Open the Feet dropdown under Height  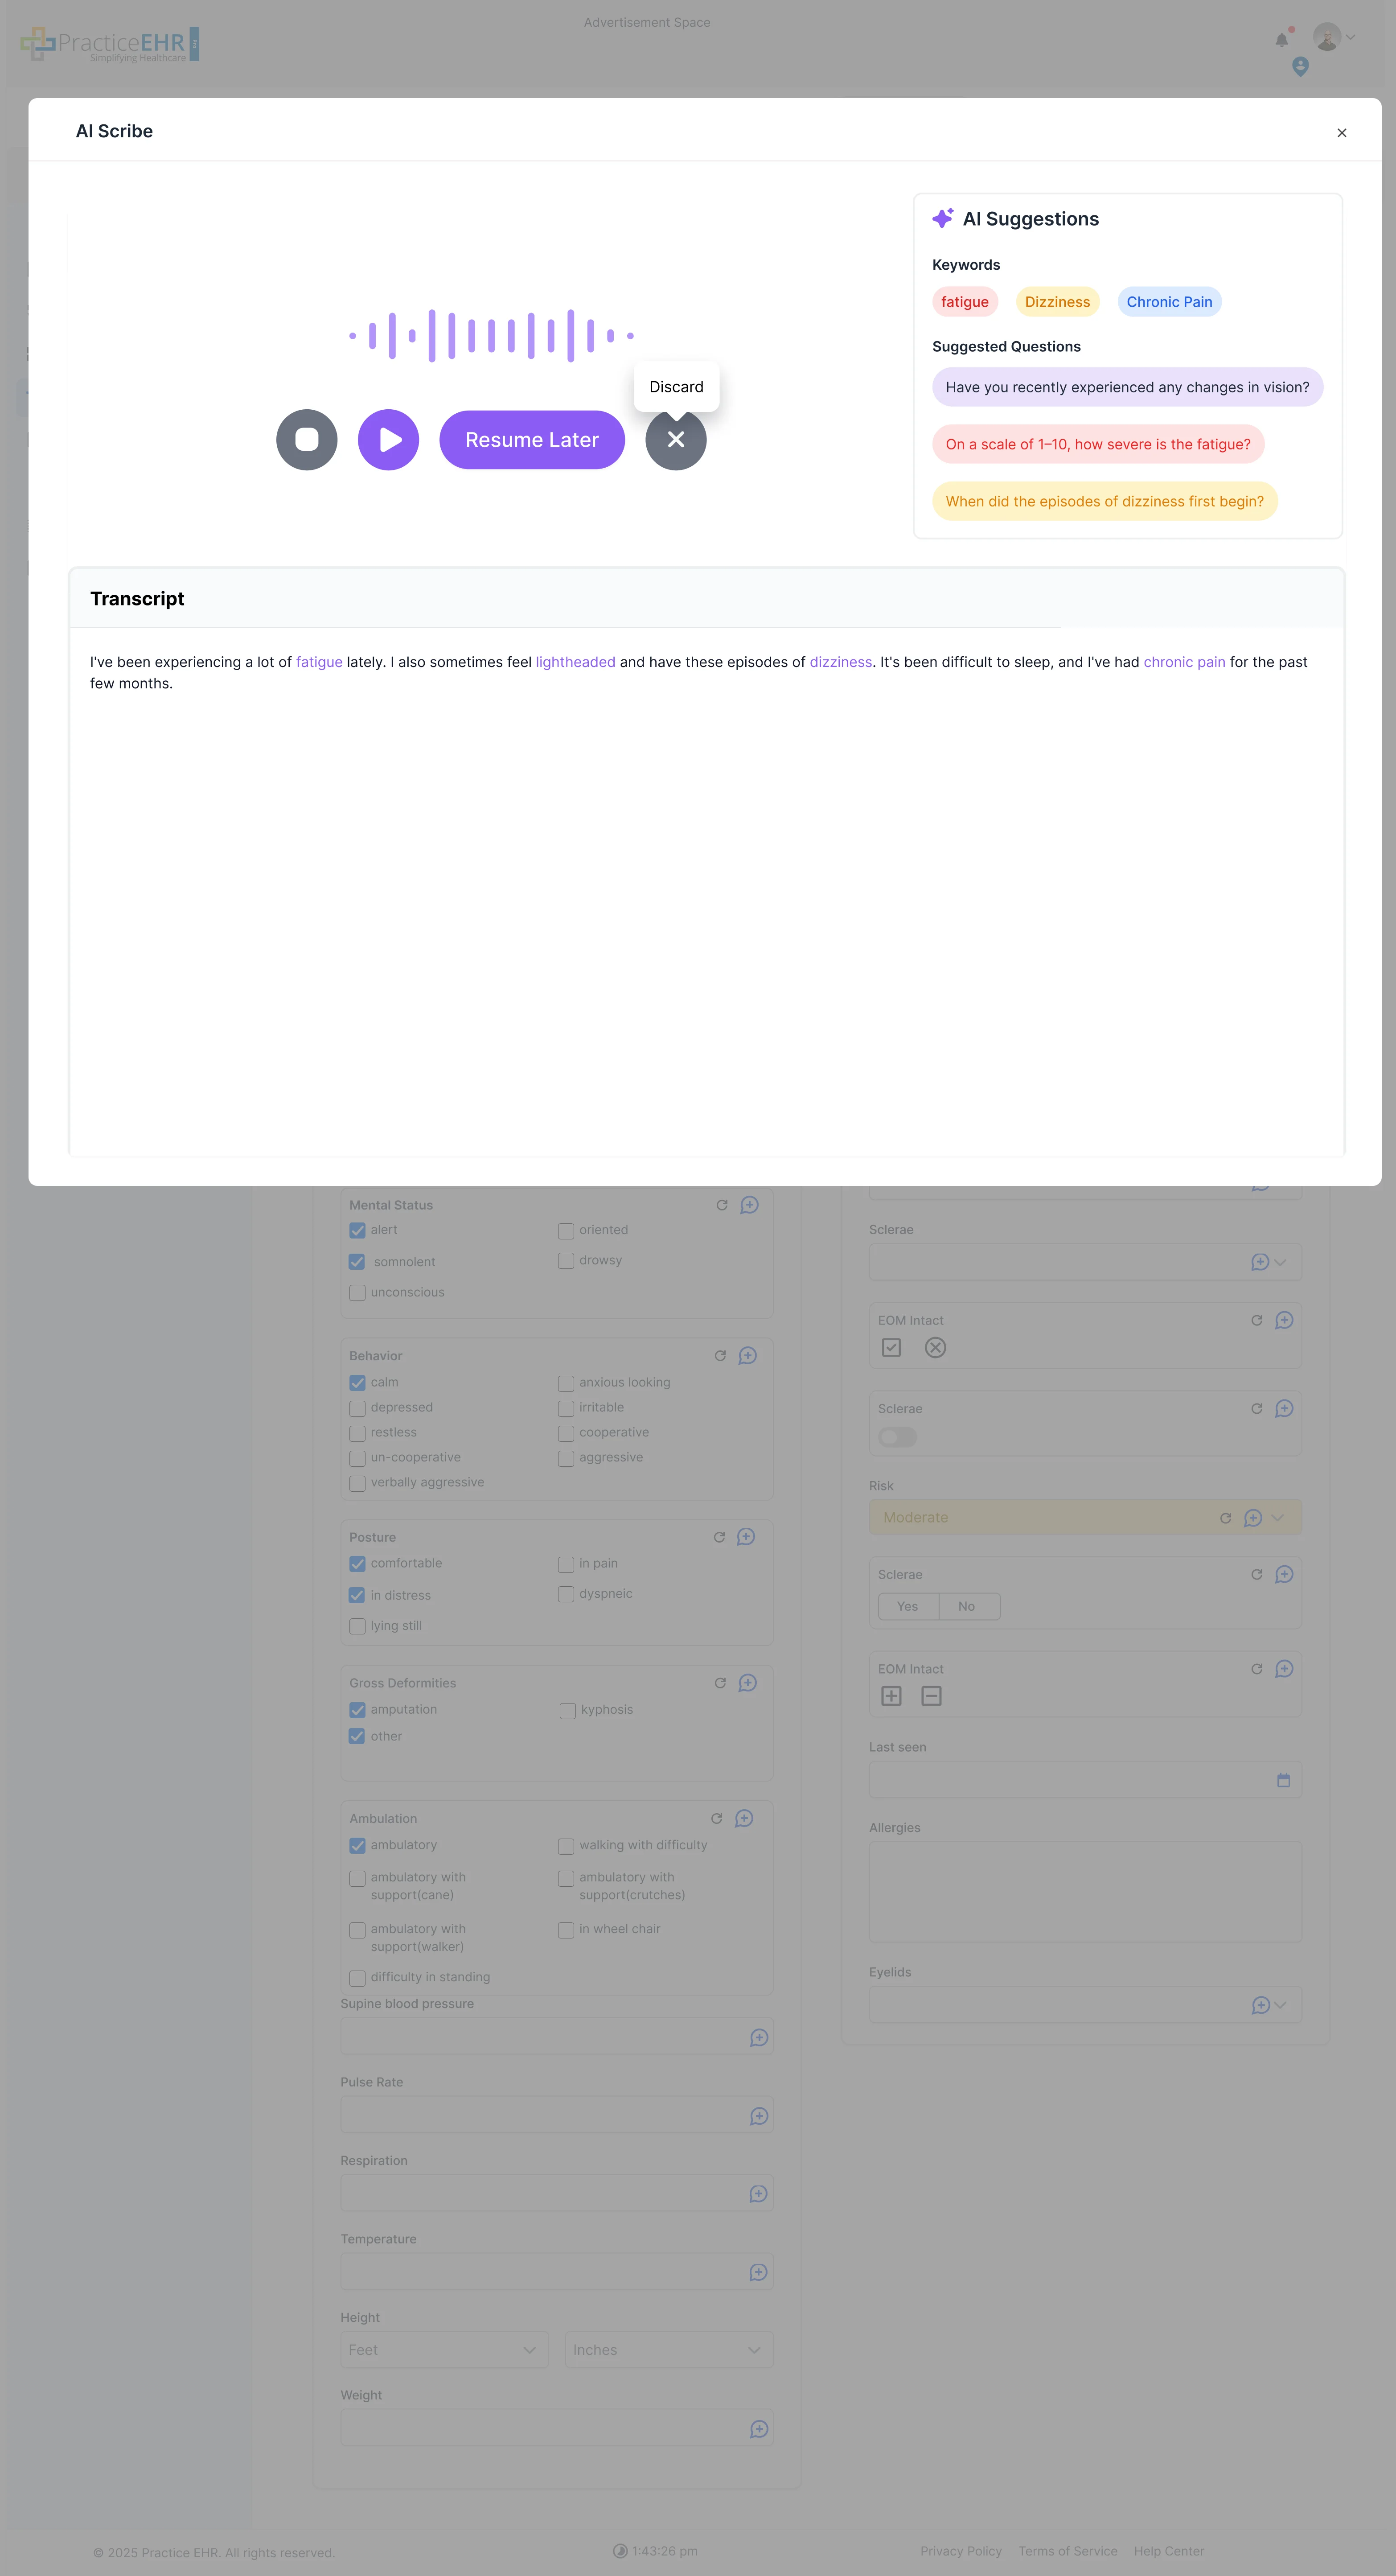[444, 2349]
